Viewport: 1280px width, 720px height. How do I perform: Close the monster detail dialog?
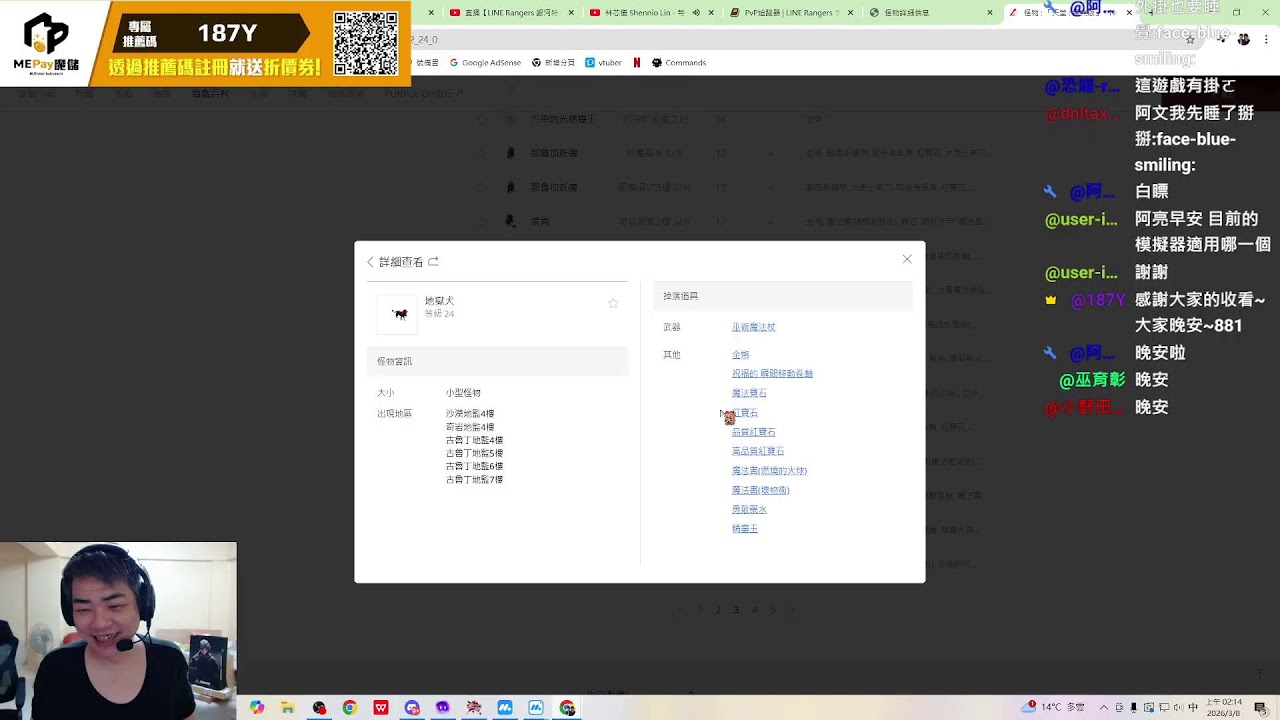(907, 259)
